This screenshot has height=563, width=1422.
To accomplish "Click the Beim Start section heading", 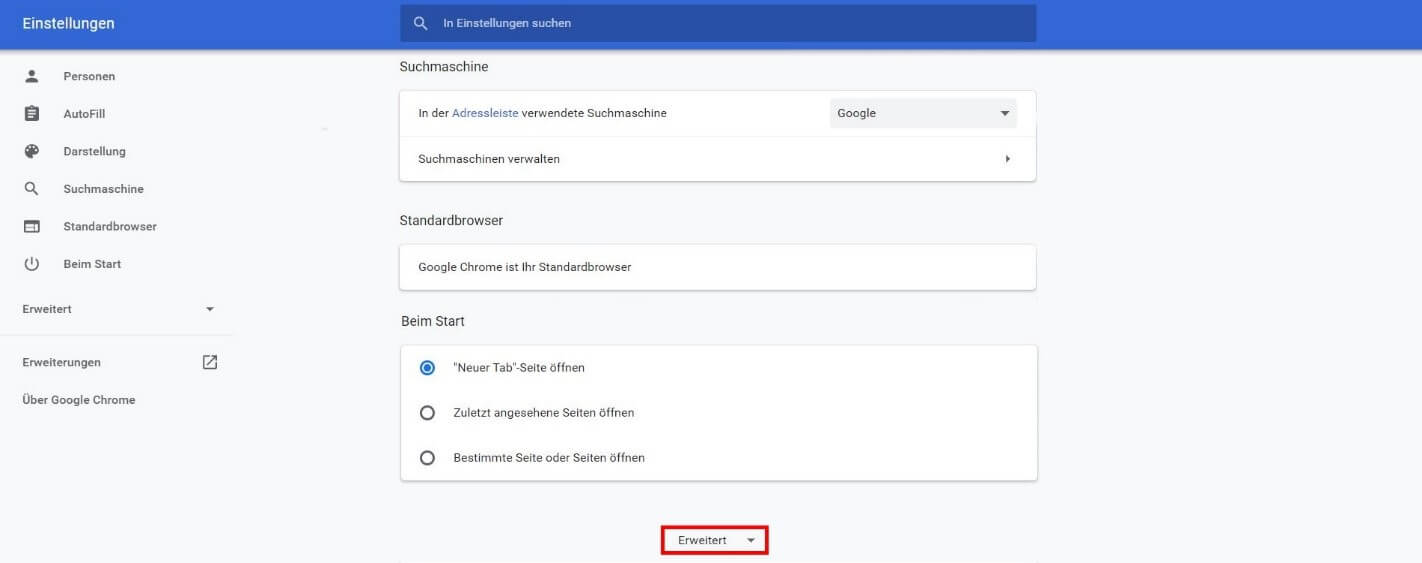I will pos(432,321).
